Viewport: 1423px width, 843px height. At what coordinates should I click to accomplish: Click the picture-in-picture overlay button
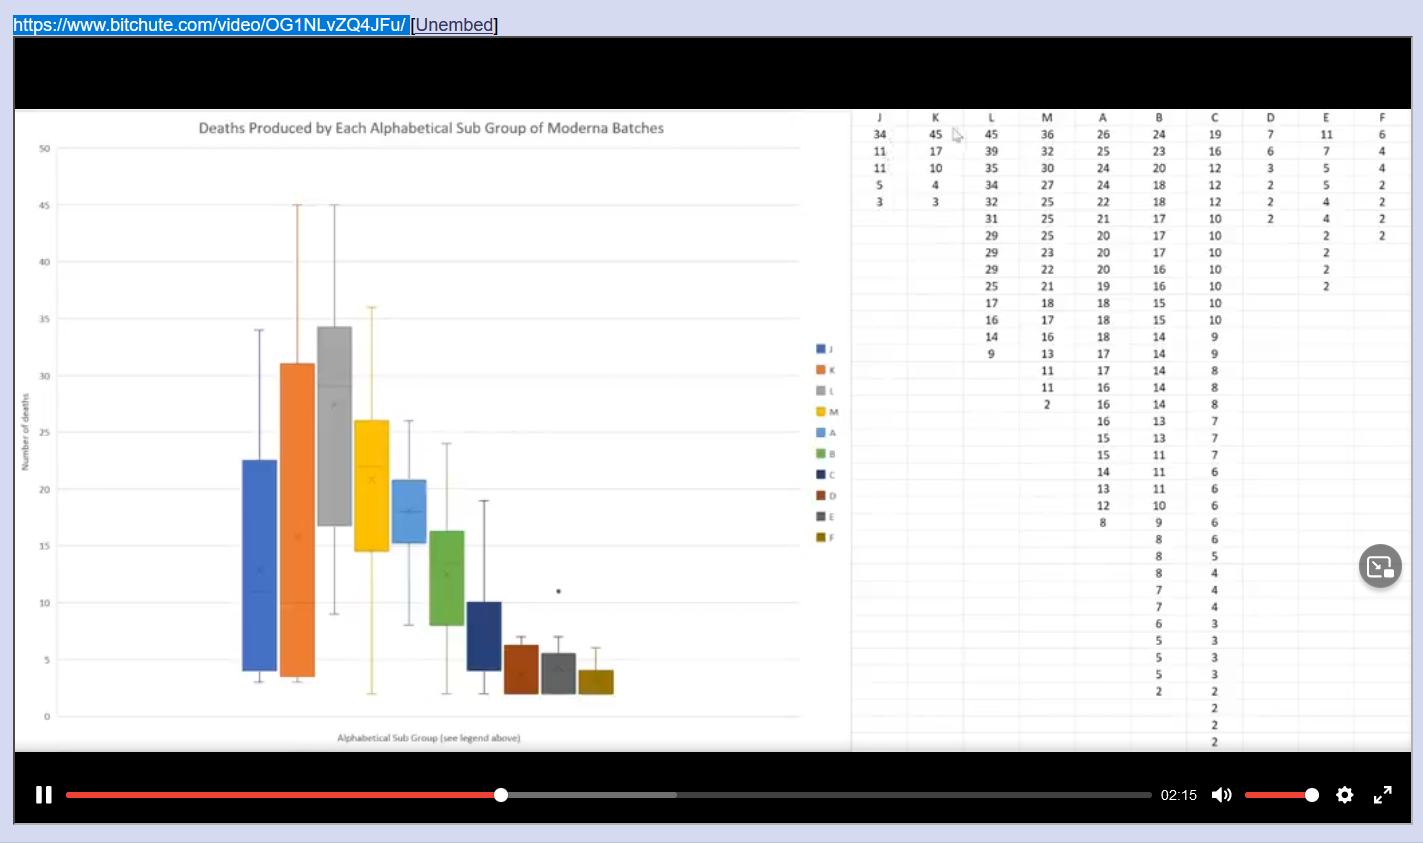click(1380, 567)
